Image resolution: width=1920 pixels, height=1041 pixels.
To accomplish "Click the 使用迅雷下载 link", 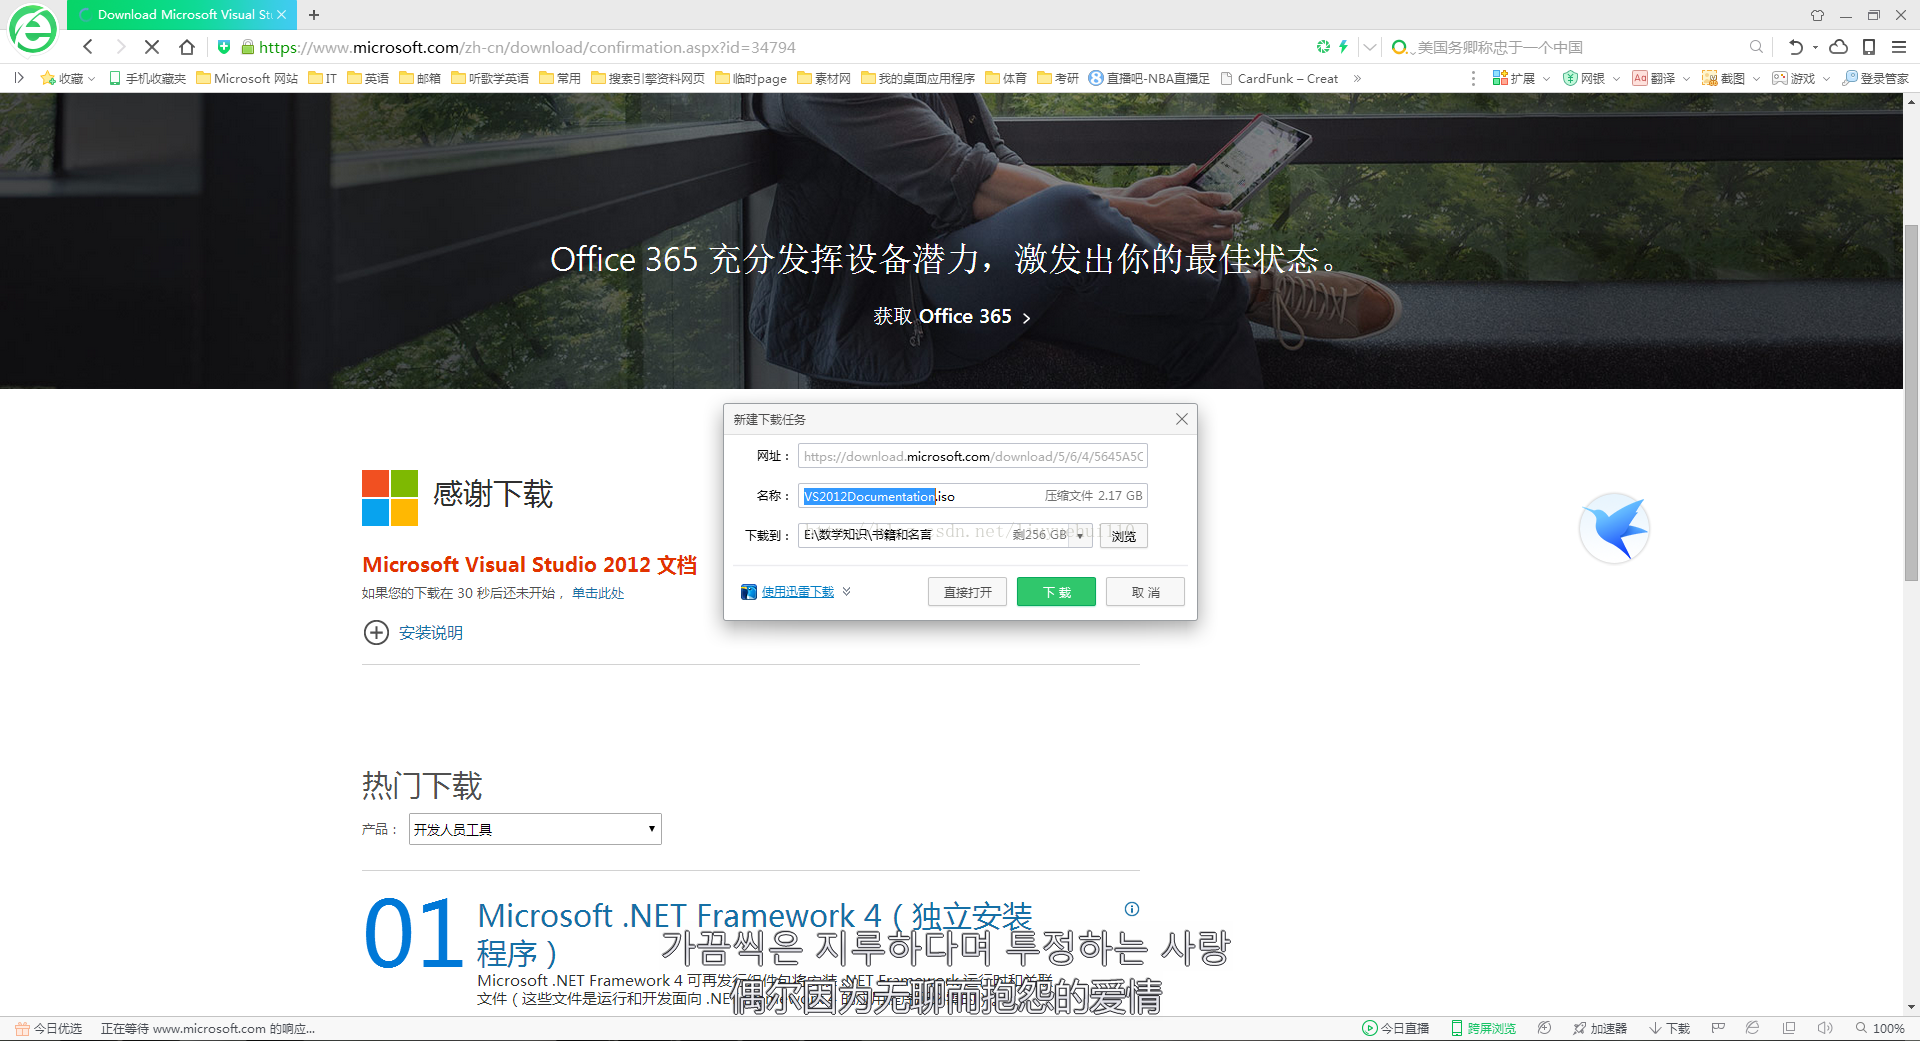I will [x=798, y=592].
